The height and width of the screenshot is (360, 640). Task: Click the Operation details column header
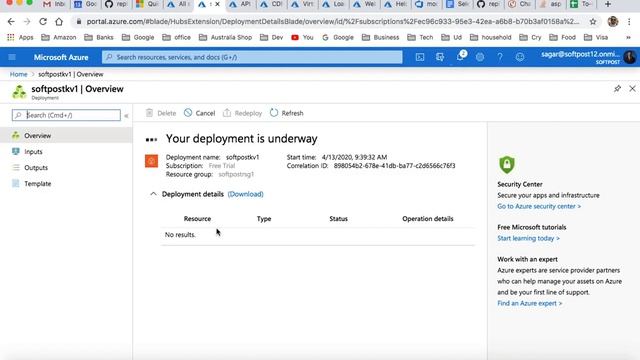[428, 219]
